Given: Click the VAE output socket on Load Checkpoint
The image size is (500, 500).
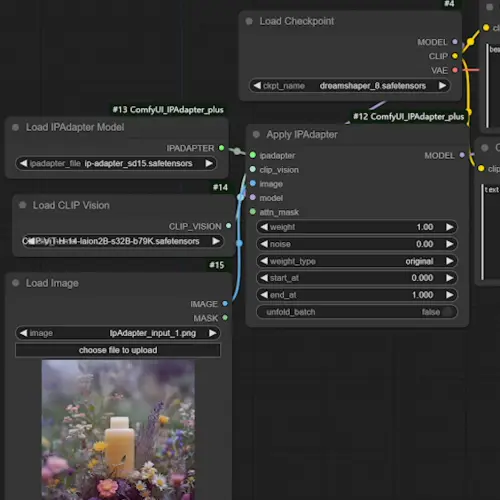Looking at the screenshot, I should (455, 70).
